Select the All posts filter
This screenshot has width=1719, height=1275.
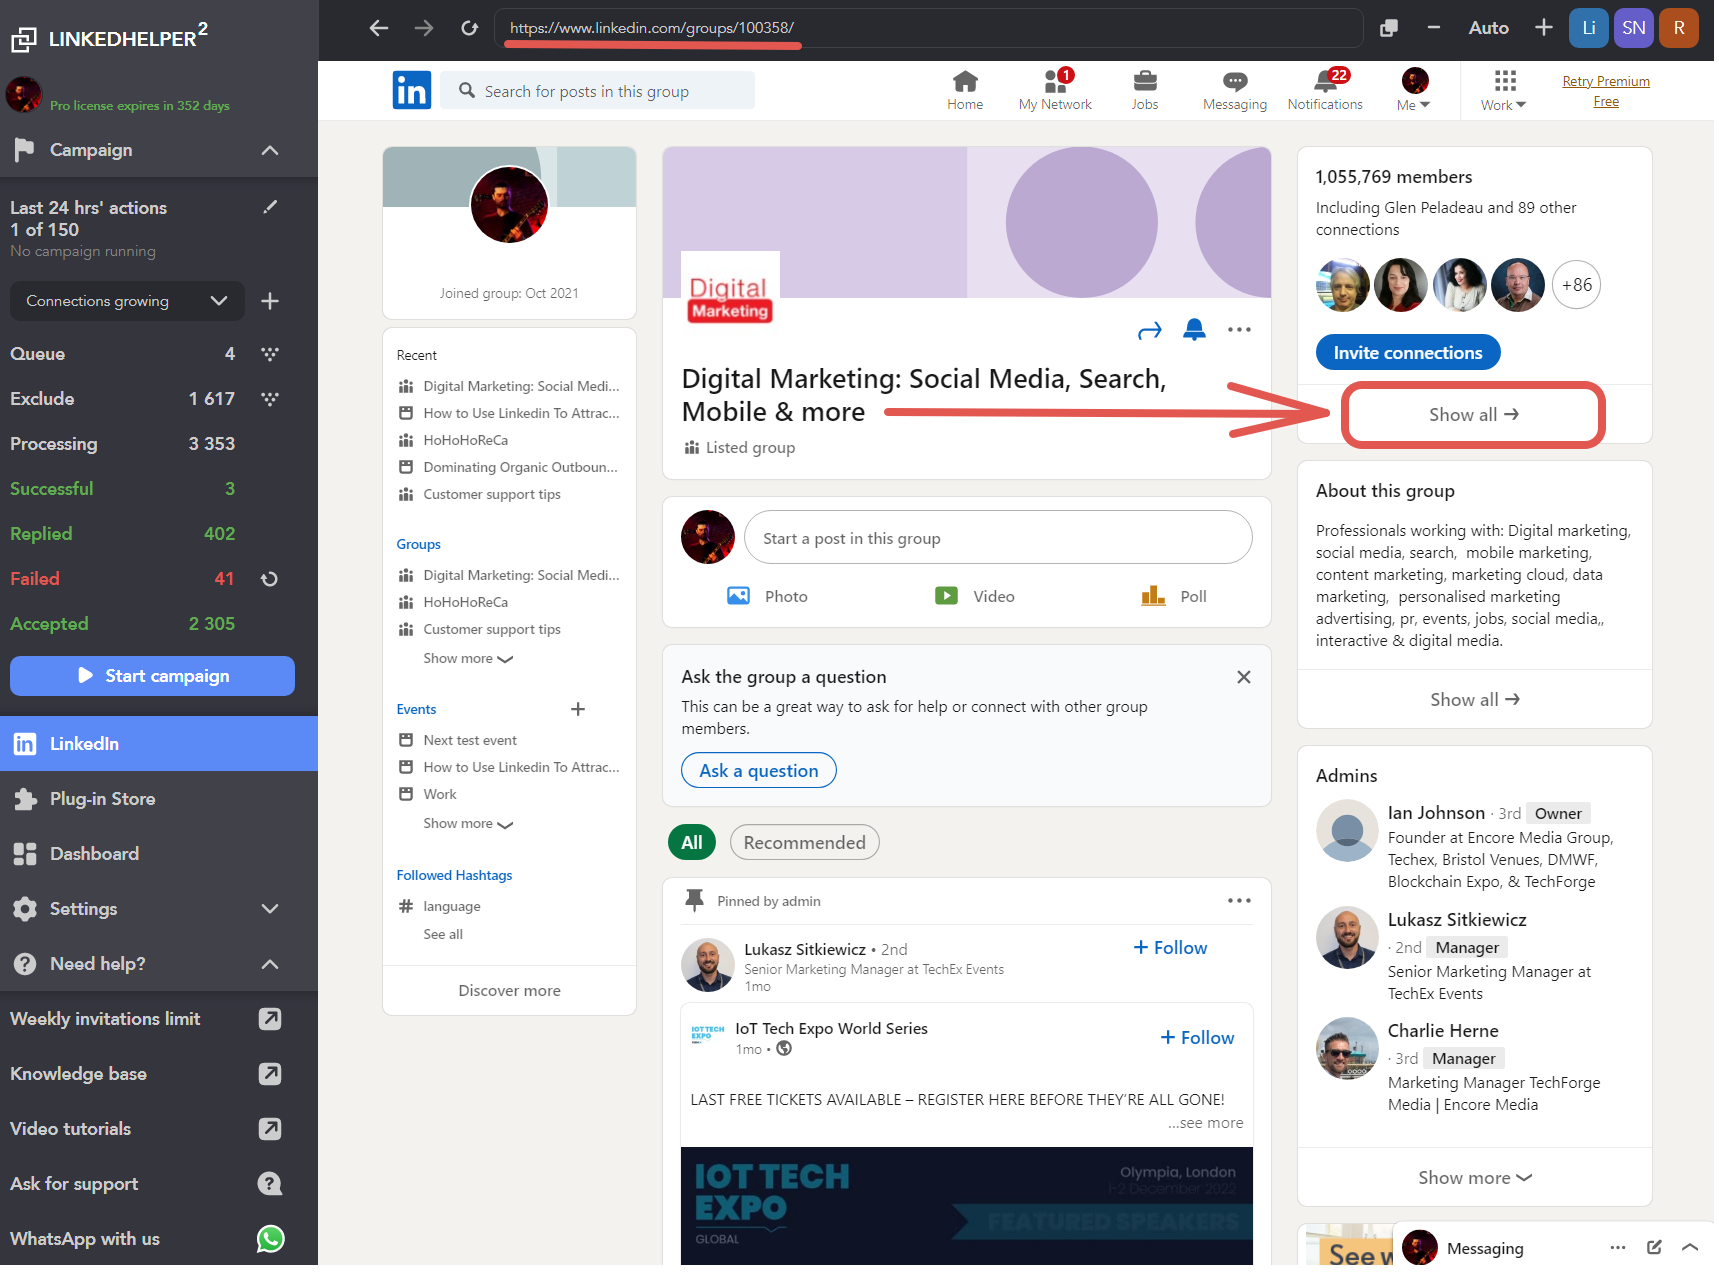pos(691,843)
